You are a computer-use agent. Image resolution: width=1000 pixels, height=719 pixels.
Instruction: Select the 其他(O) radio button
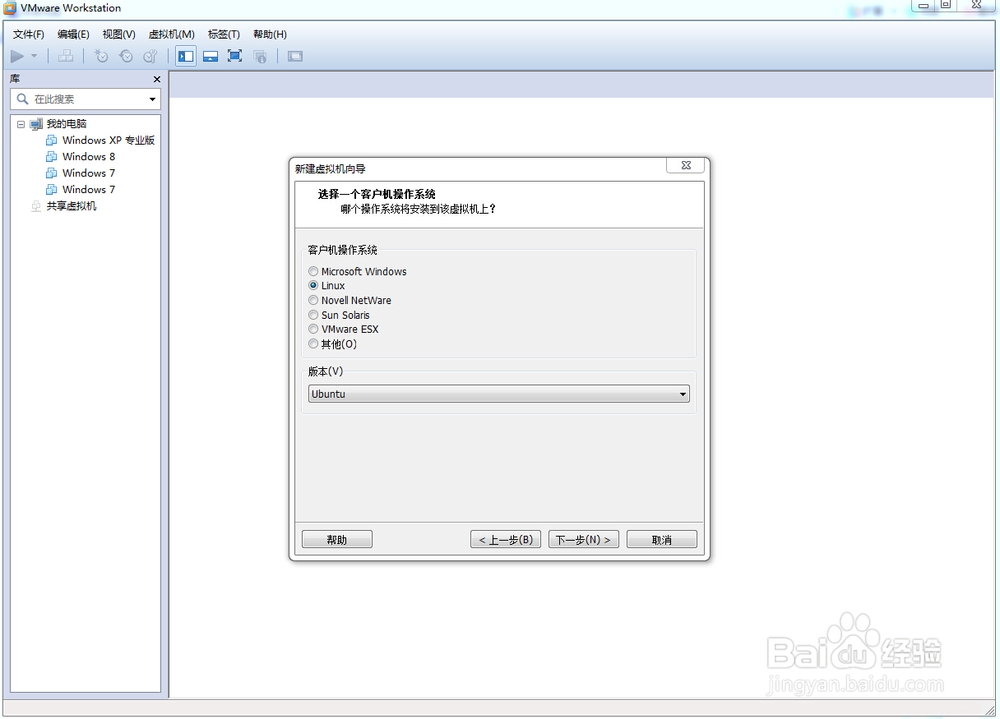pyautogui.click(x=313, y=344)
